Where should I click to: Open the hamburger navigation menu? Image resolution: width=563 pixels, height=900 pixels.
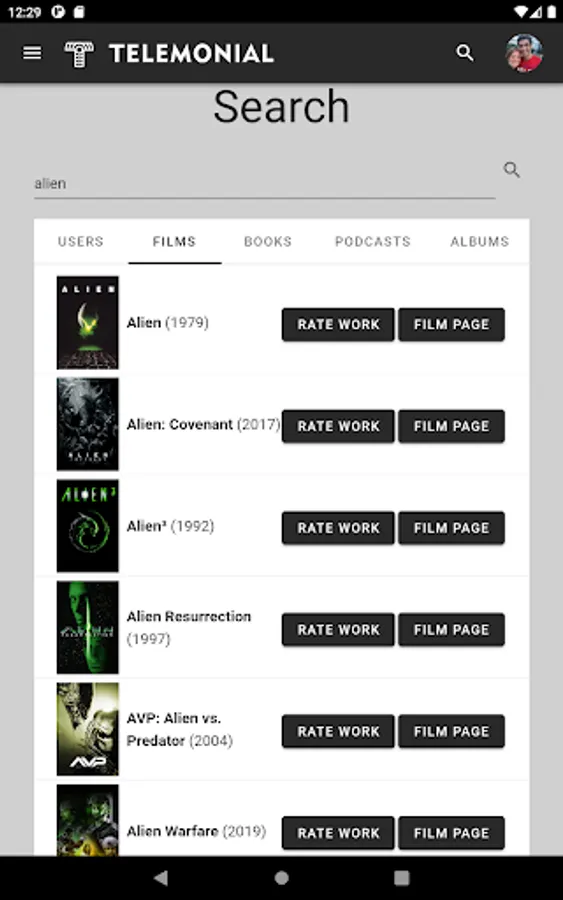[x=32, y=53]
